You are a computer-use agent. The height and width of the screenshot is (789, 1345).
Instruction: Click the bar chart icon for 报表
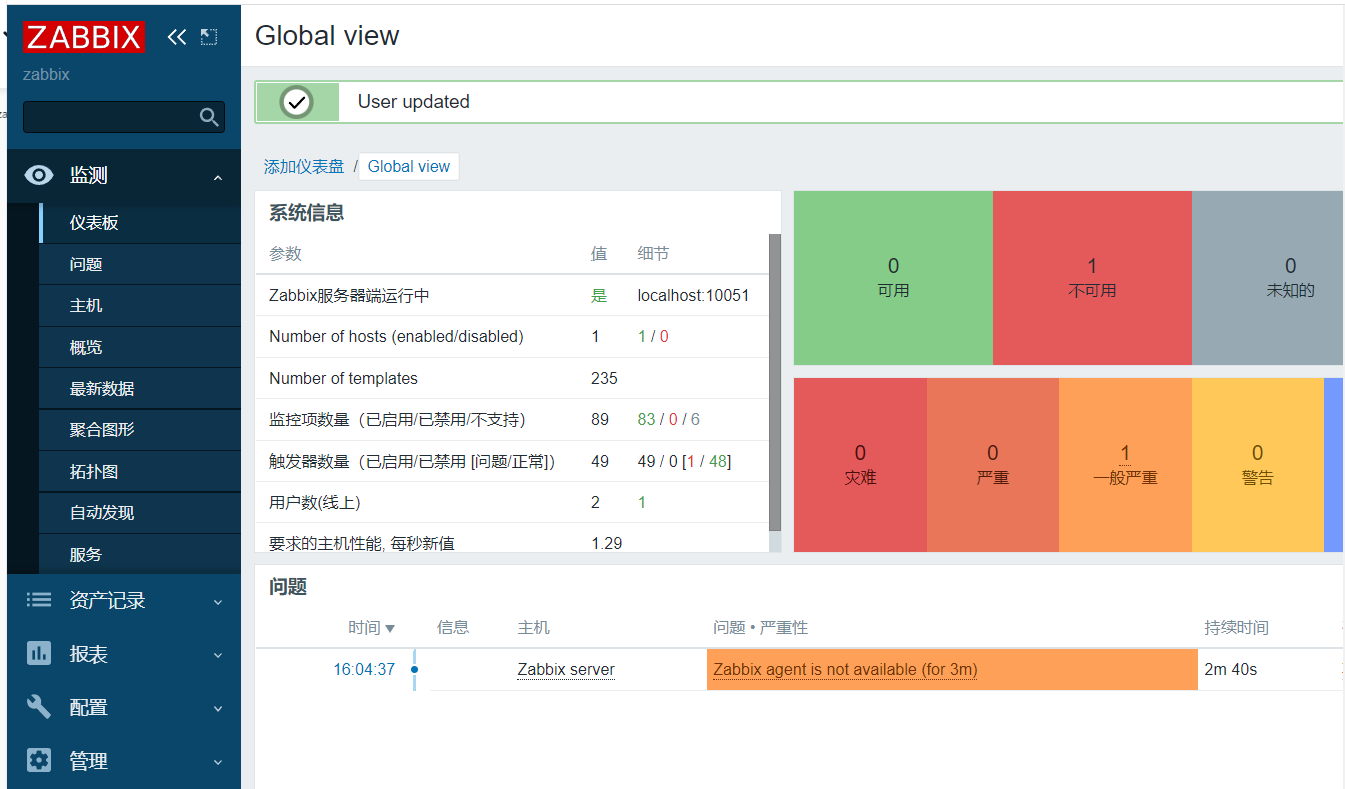click(x=39, y=654)
